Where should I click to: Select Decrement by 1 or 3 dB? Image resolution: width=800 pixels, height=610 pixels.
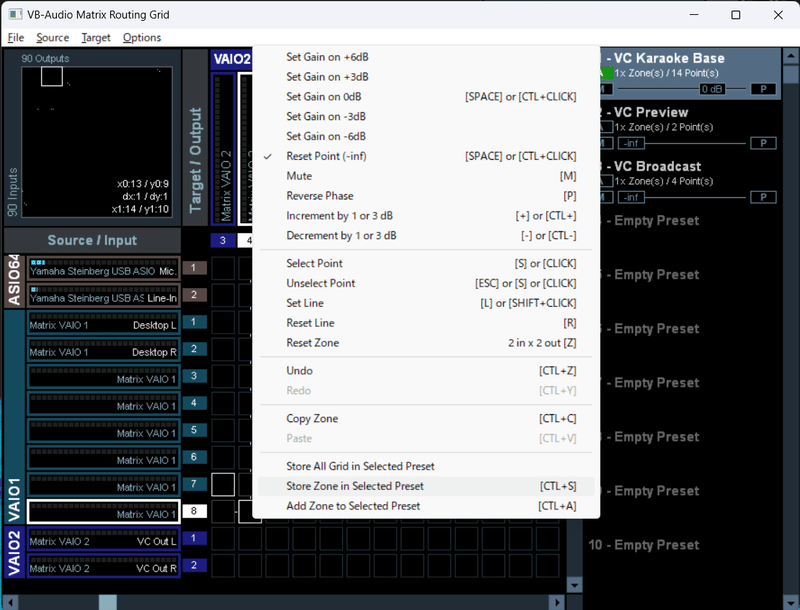426,236
